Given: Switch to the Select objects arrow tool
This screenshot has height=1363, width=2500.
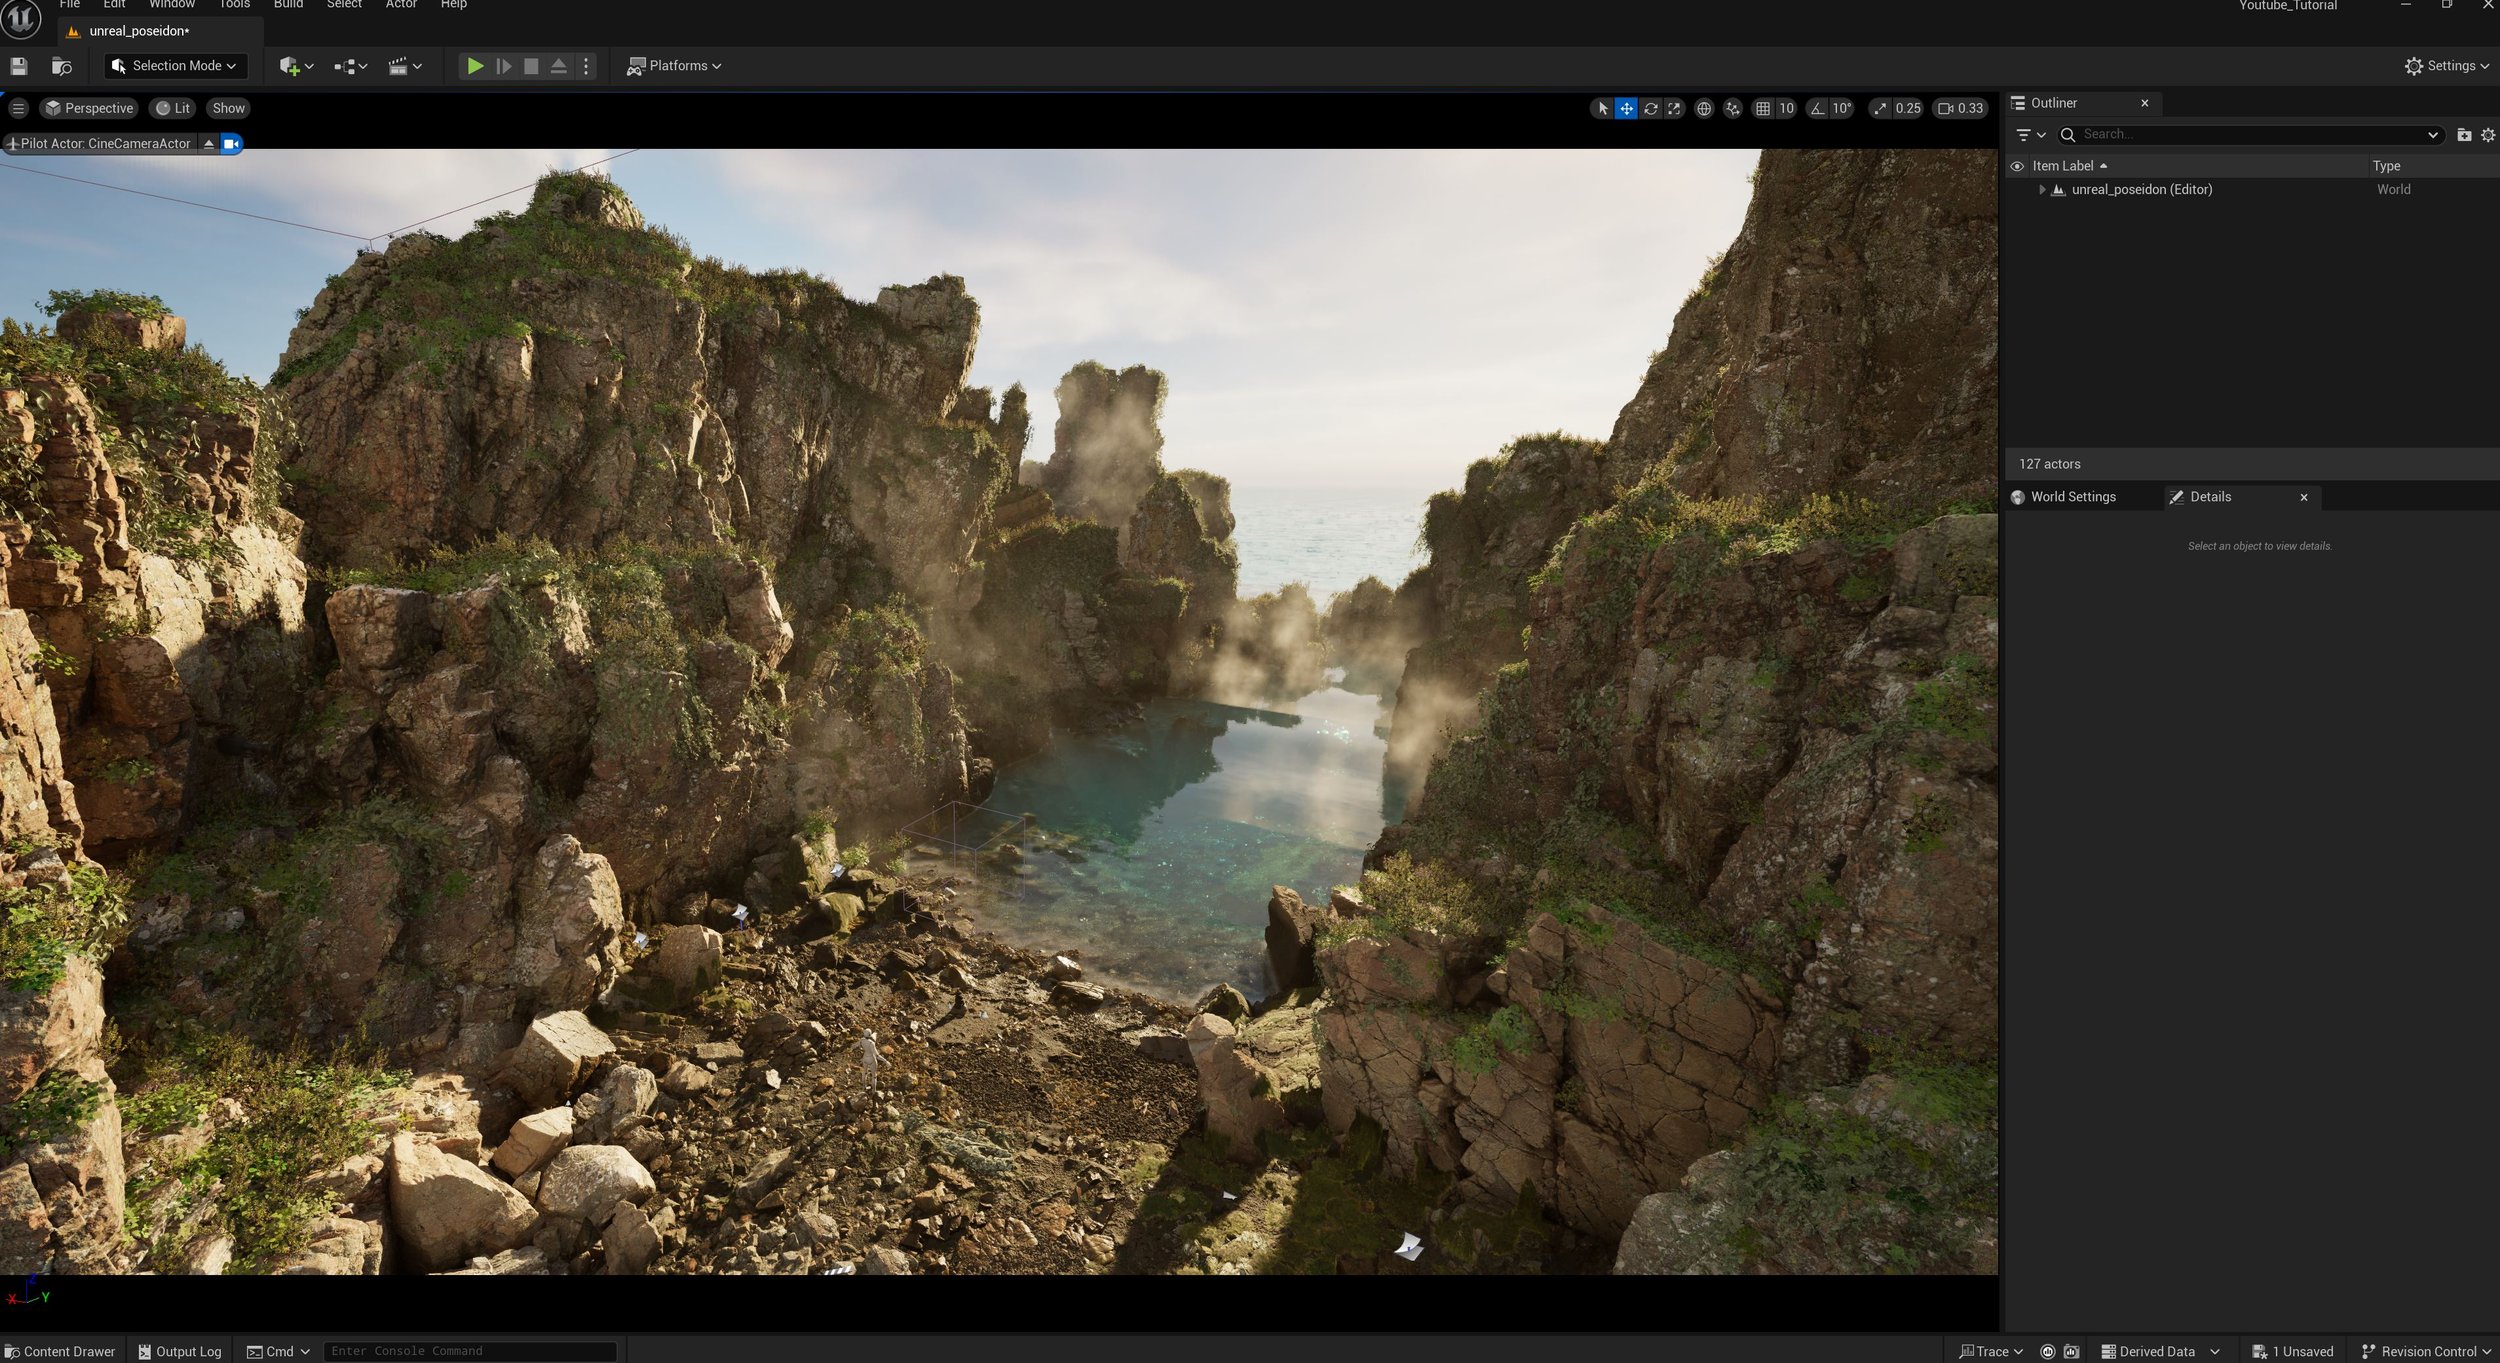Looking at the screenshot, I should pos(1602,108).
